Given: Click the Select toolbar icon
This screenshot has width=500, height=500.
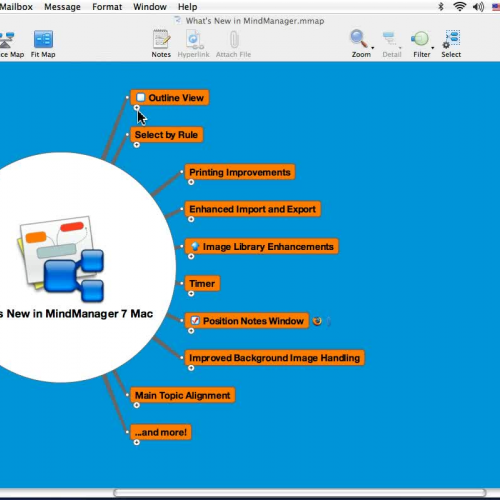Looking at the screenshot, I should tap(451, 39).
